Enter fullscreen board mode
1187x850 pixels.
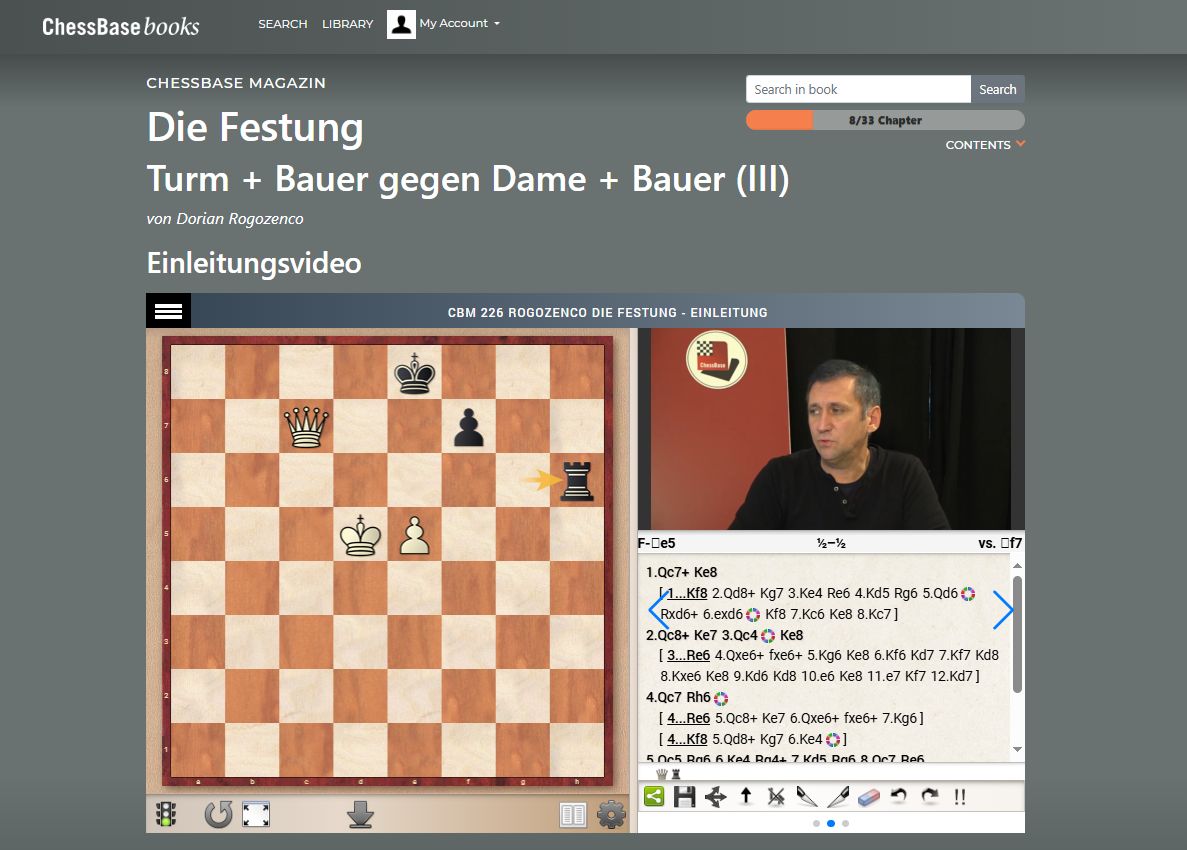[x=256, y=815]
